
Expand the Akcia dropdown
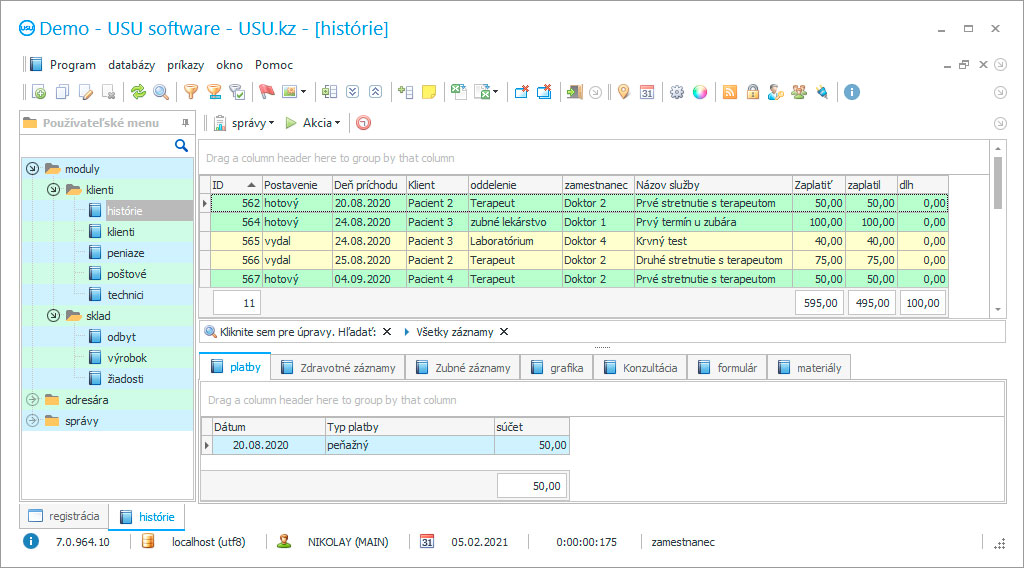[313, 123]
